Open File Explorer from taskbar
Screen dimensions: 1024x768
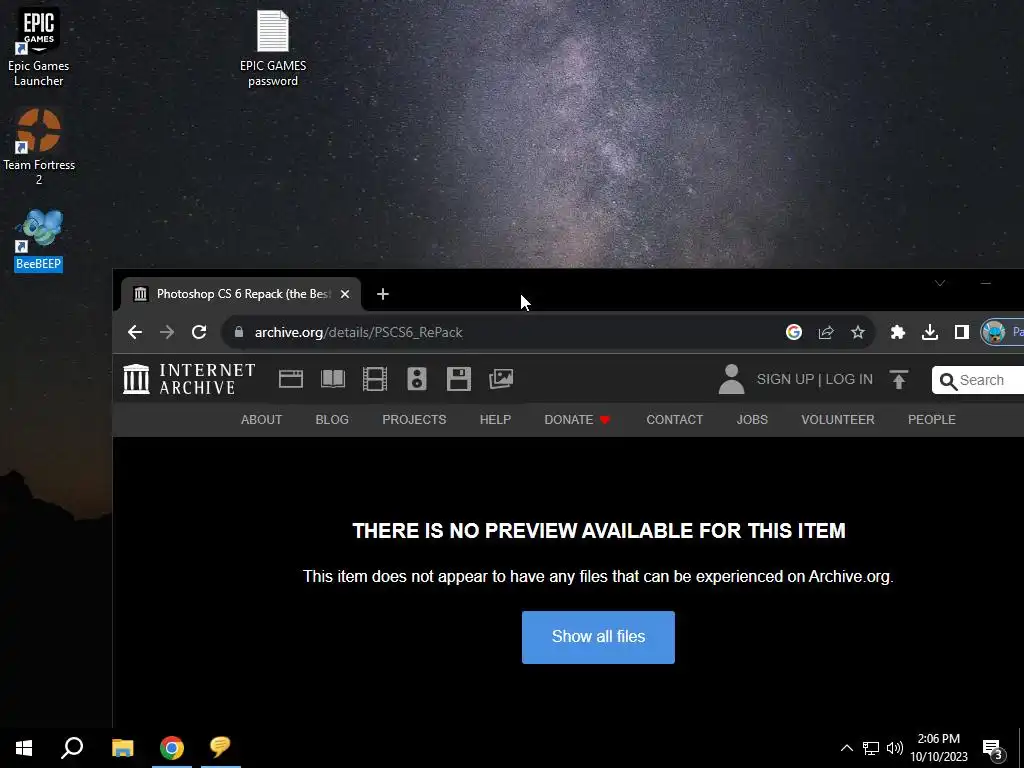coord(122,748)
